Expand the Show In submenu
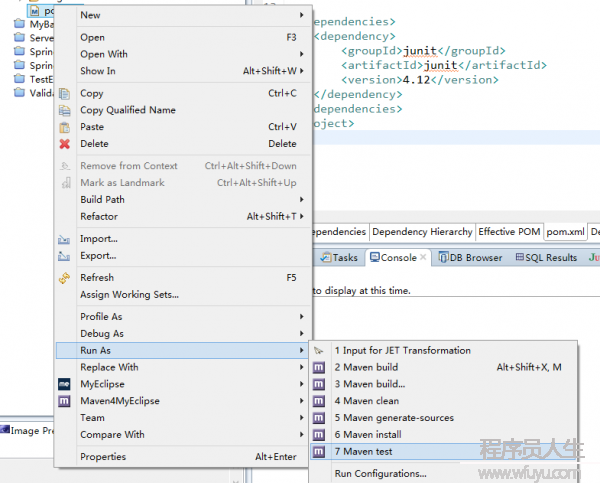The image size is (600, 483). 302,71
